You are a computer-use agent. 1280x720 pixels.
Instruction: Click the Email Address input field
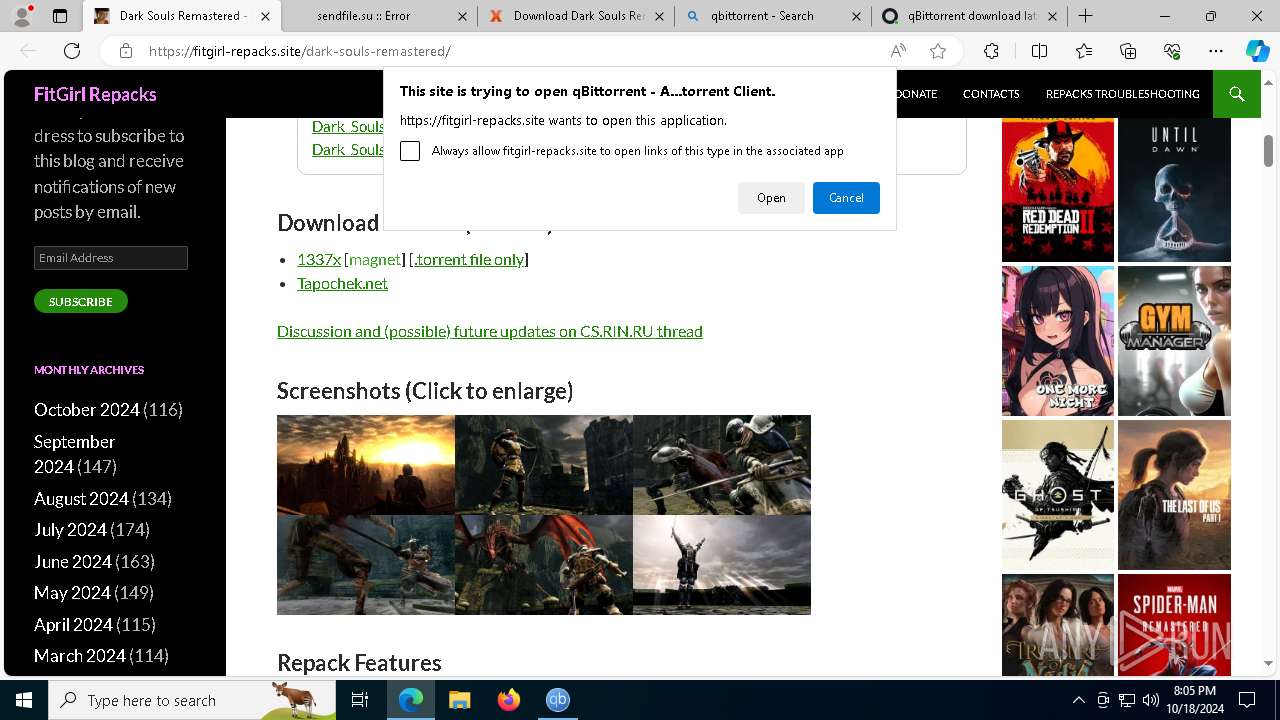coord(111,258)
